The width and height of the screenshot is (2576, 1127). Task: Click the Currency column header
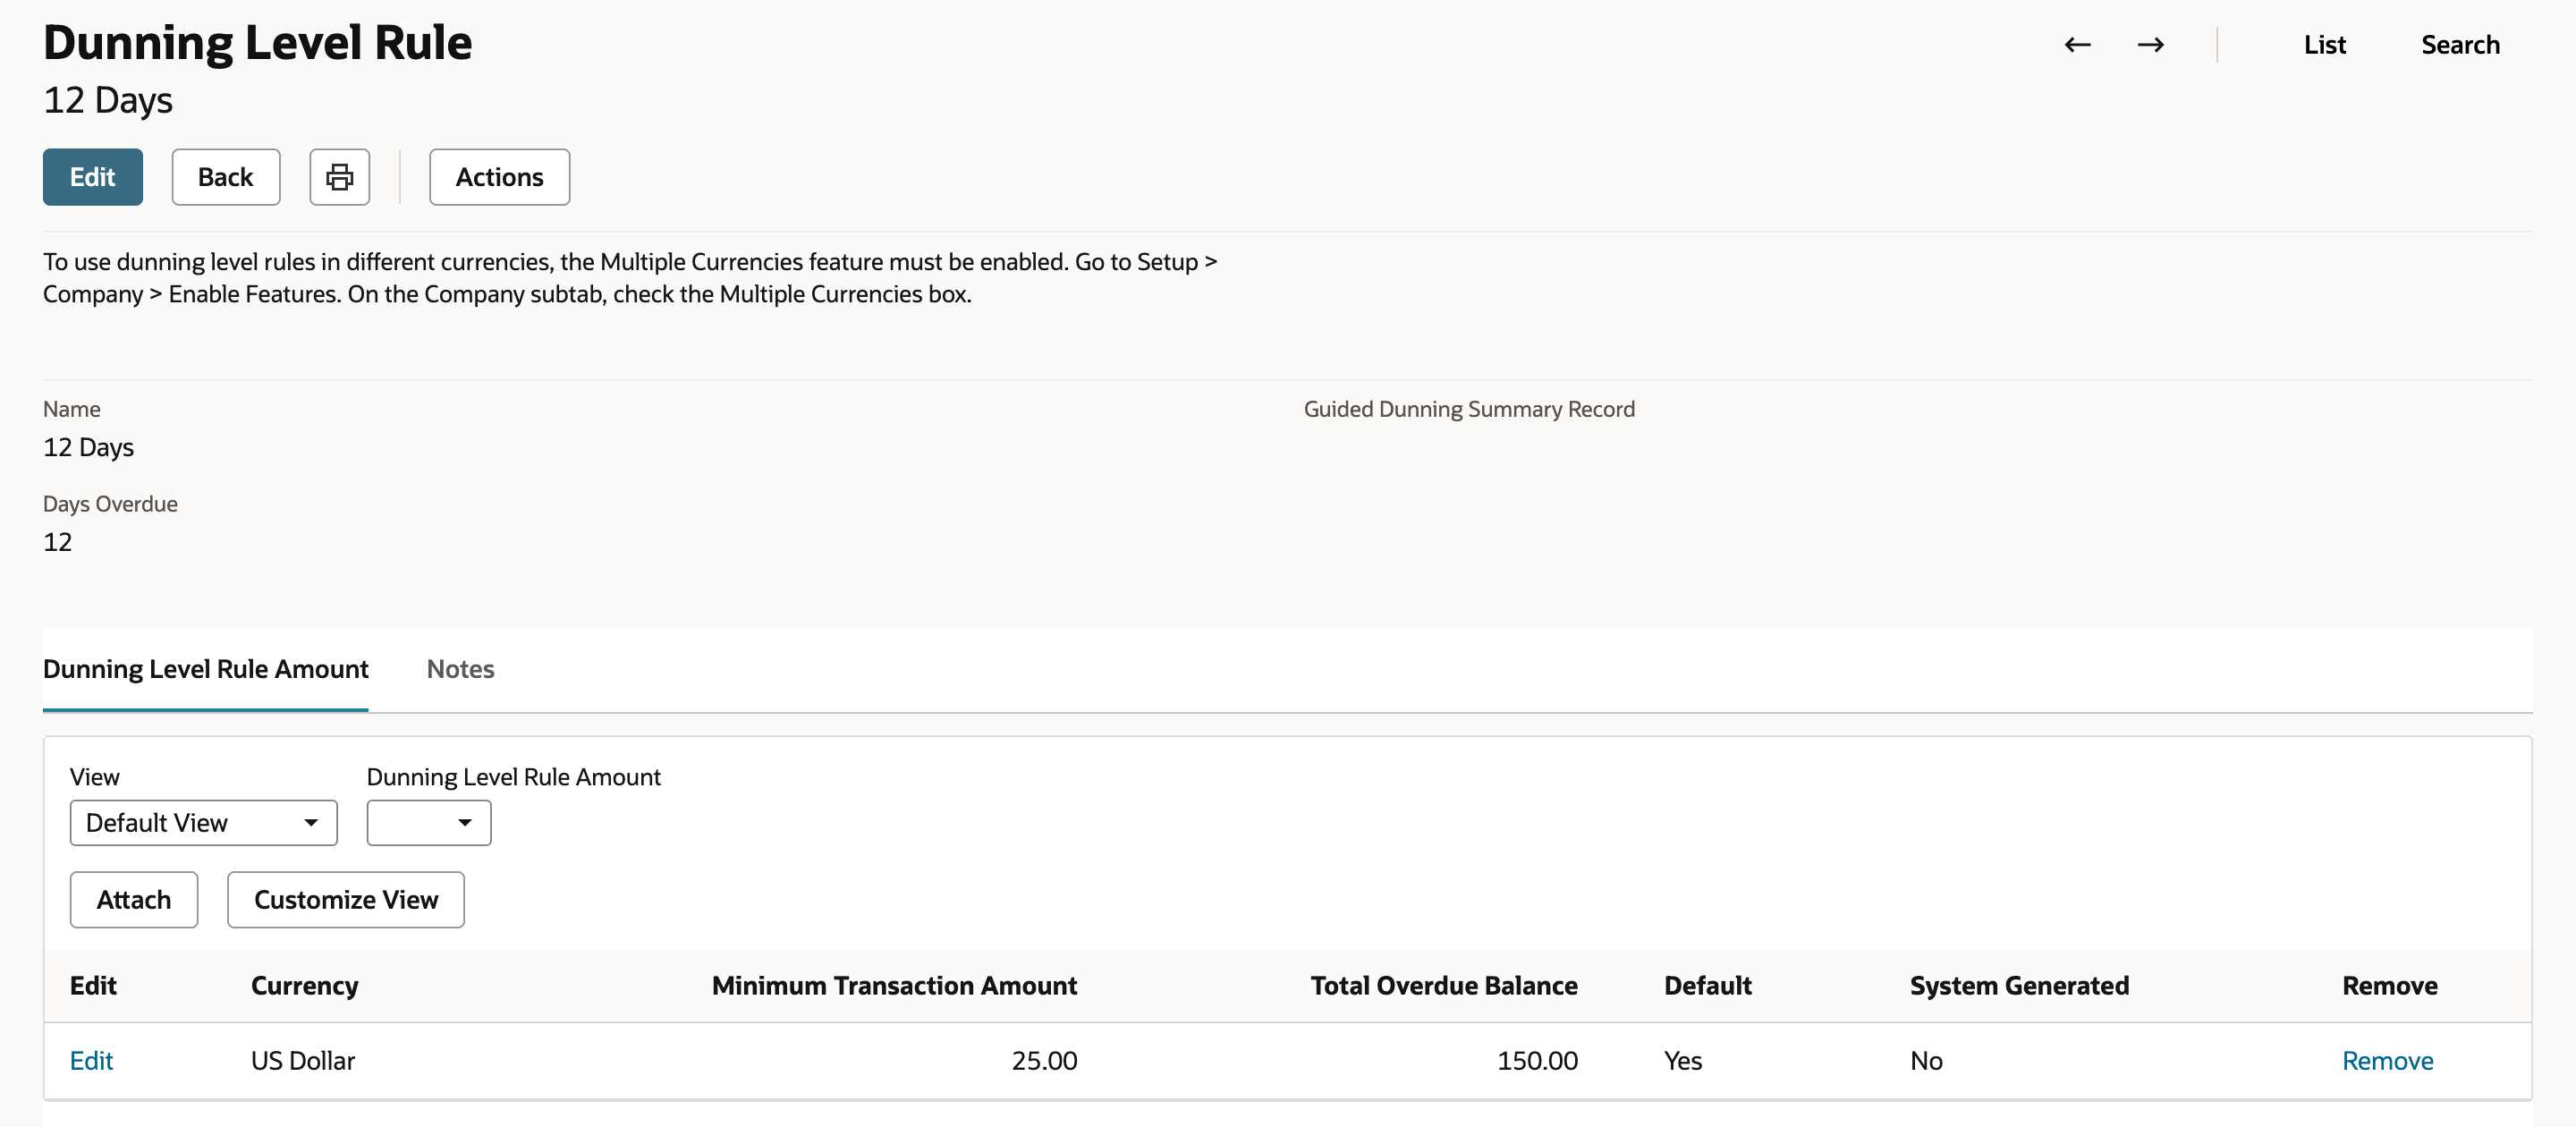click(x=305, y=985)
